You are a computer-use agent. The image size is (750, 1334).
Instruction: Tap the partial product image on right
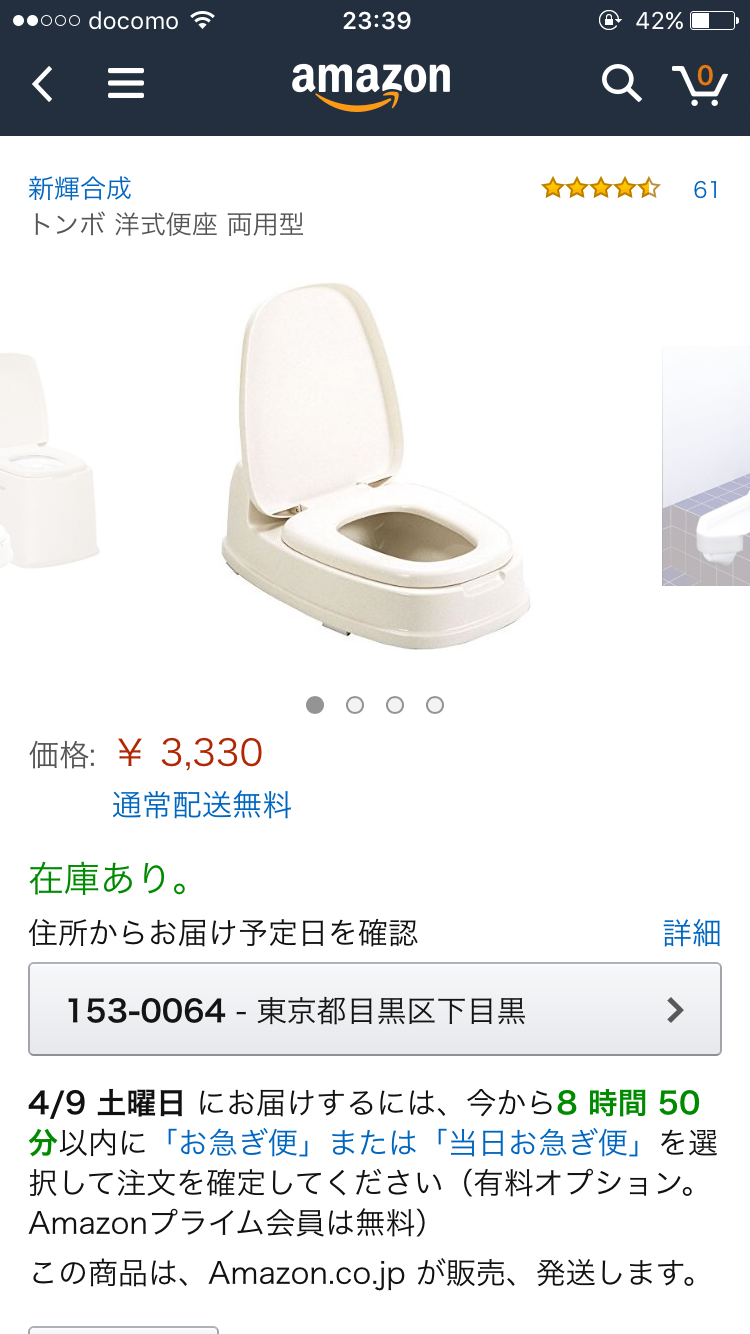tap(706, 466)
